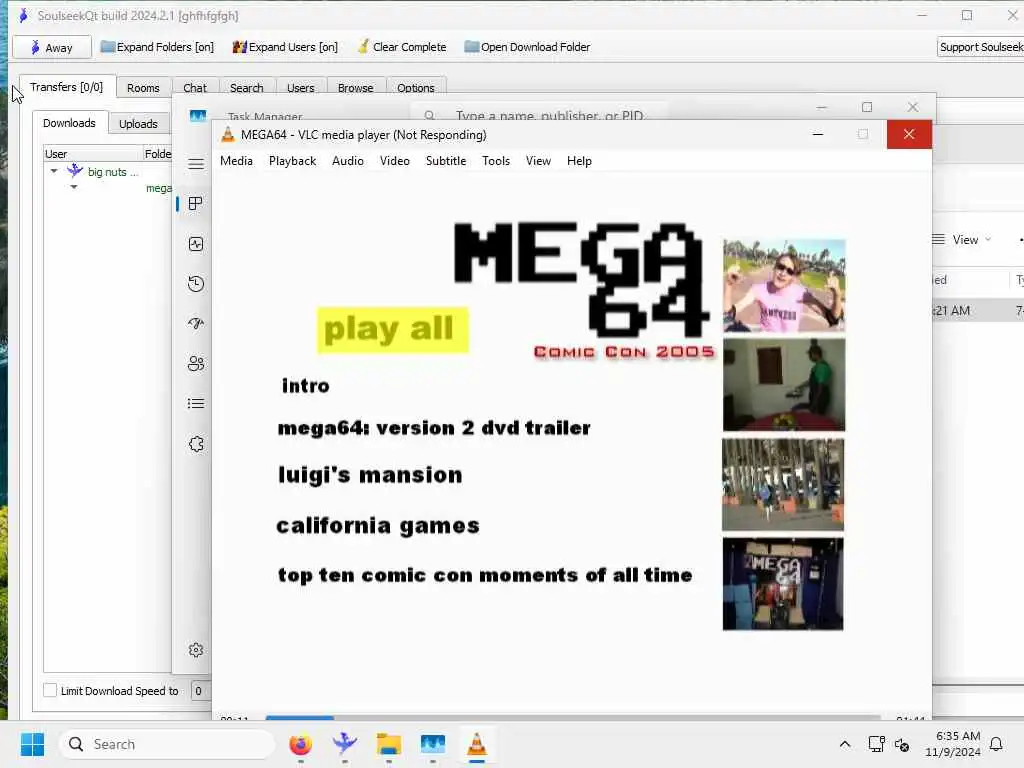This screenshot has height=768, width=1024.
Task: Select intro in the DVD menu
Action: [x=305, y=385]
